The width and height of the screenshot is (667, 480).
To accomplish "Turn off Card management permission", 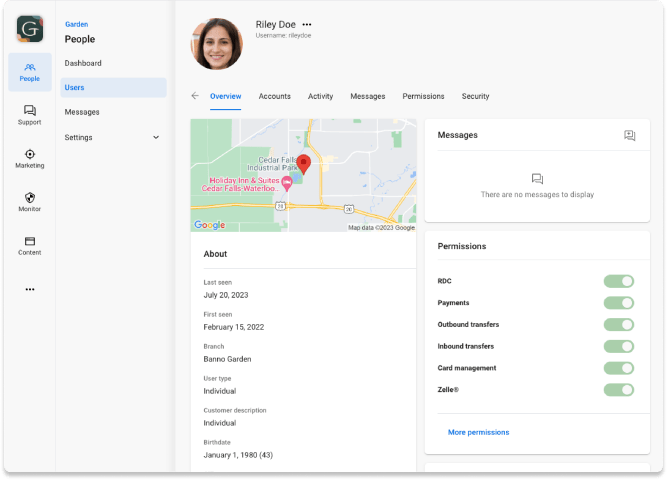I will tap(619, 368).
